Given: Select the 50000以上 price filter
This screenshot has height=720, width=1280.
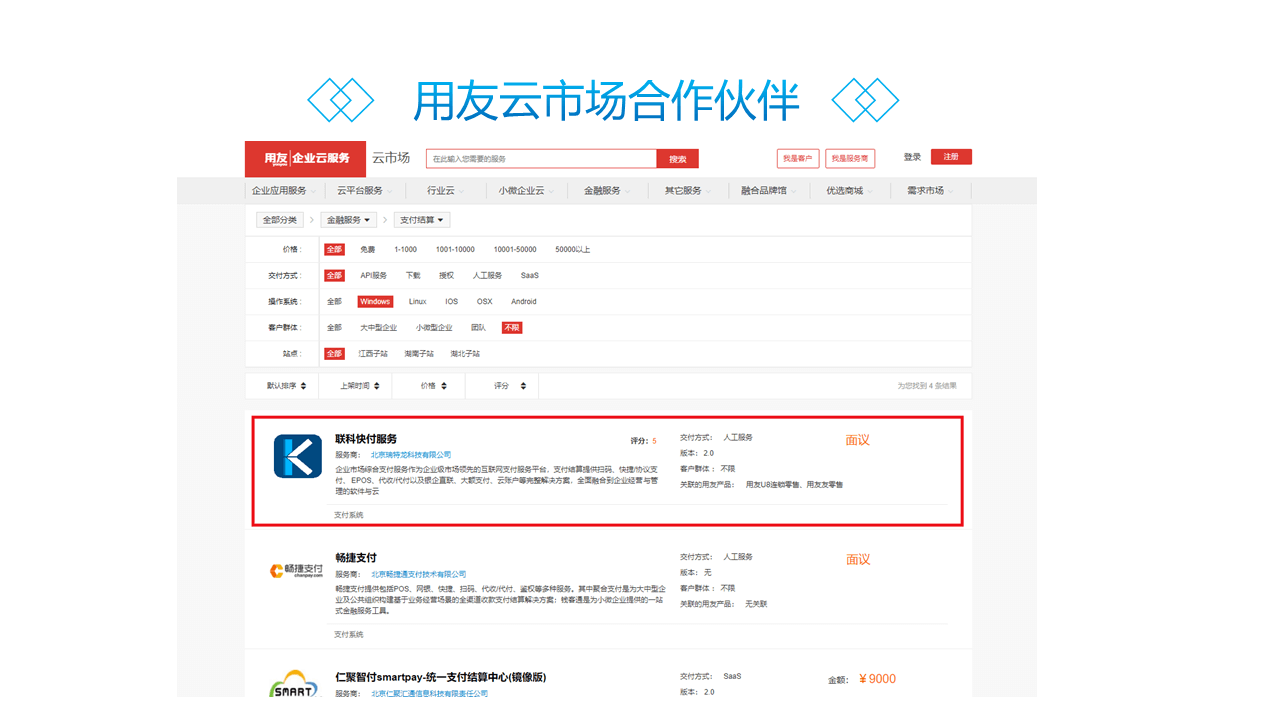Looking at the screenshot, I should 573,249.
